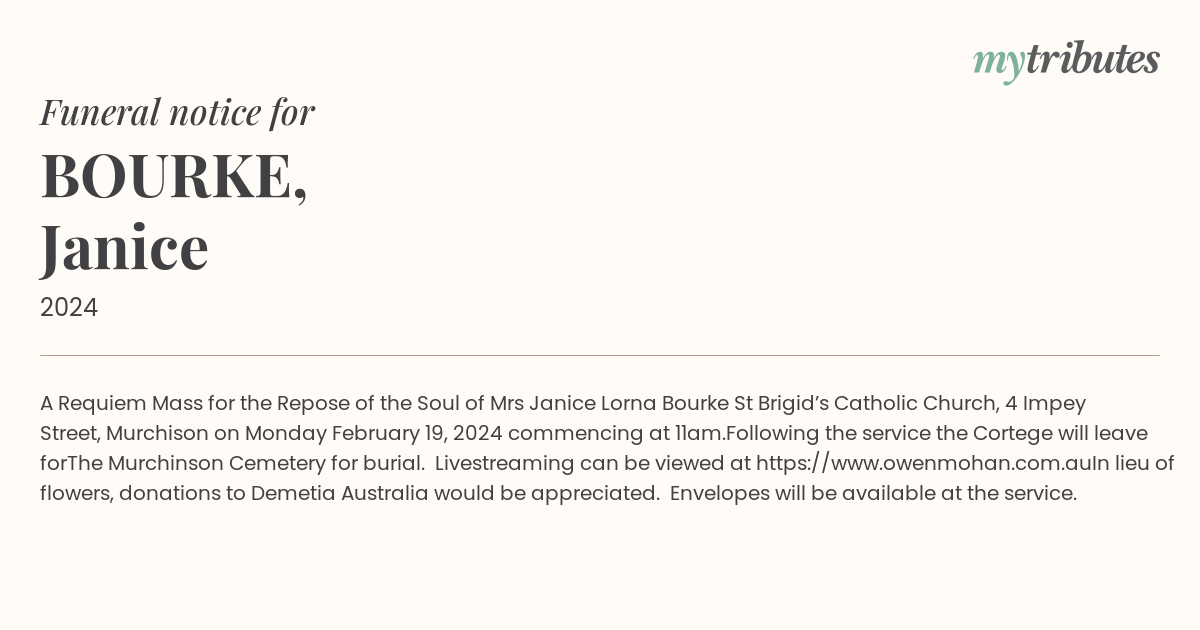This screenshot has height=630, width=1200.
Task: Click the date "Monday February 19, 2024"
Action: tap(372, 433)
